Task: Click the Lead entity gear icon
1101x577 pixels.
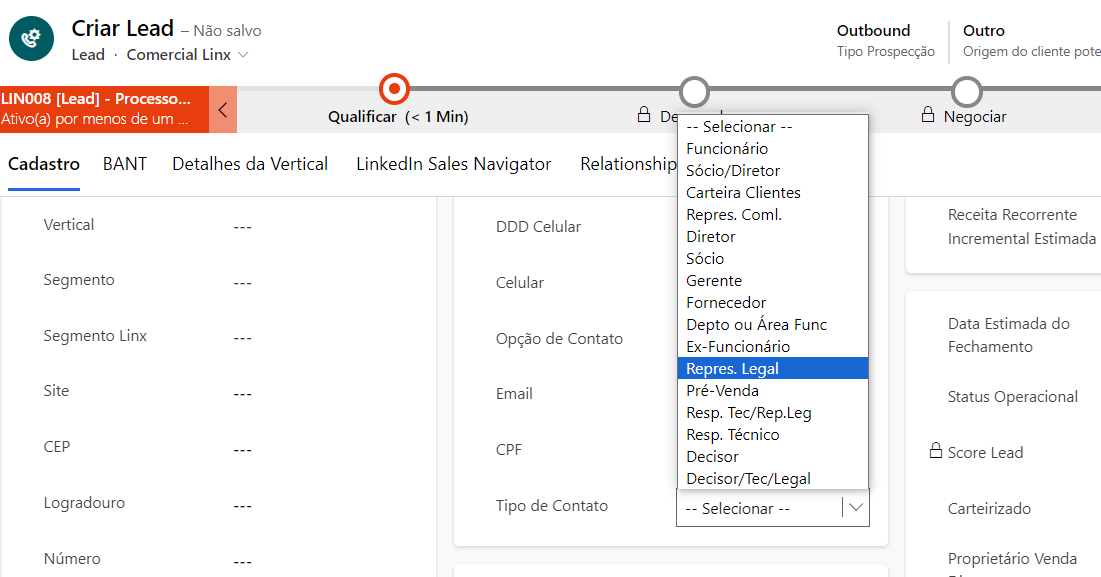Action: click(x=32, y=38)
